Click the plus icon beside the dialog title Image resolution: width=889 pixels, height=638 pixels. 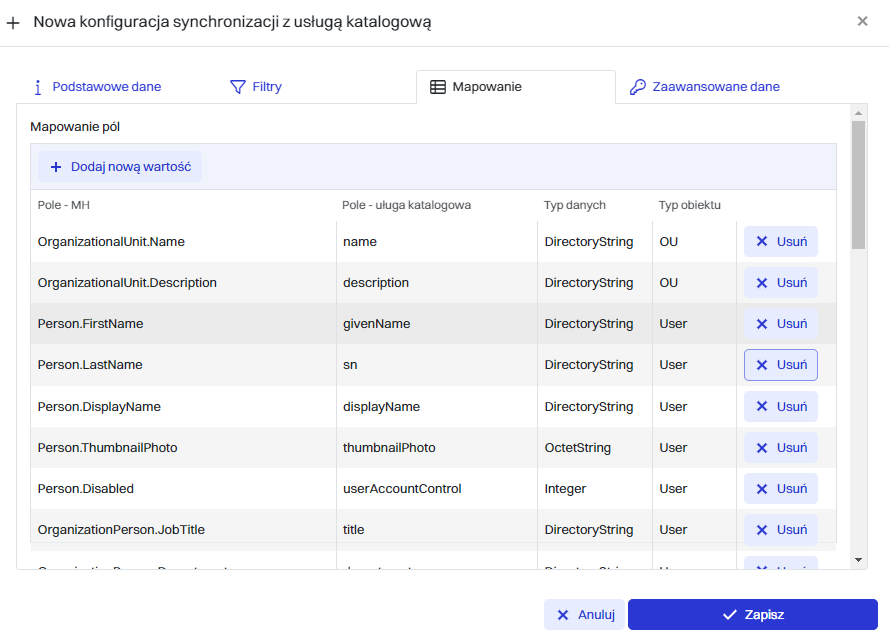click(13, 22)
